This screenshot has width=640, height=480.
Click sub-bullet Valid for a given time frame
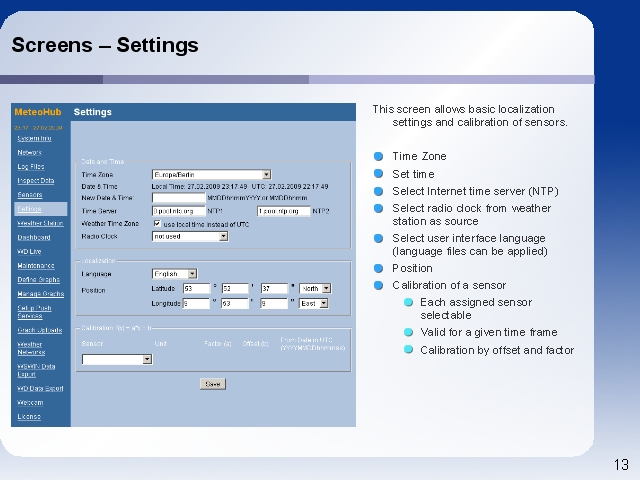pos(489,332)
